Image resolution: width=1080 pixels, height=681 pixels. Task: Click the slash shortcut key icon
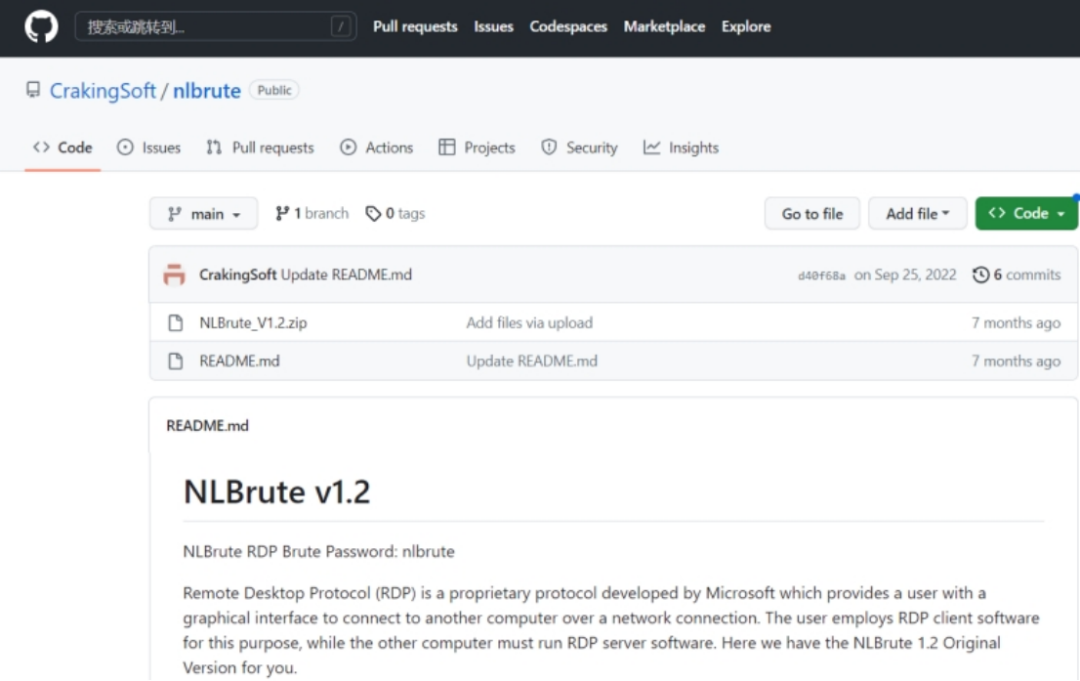341,27
